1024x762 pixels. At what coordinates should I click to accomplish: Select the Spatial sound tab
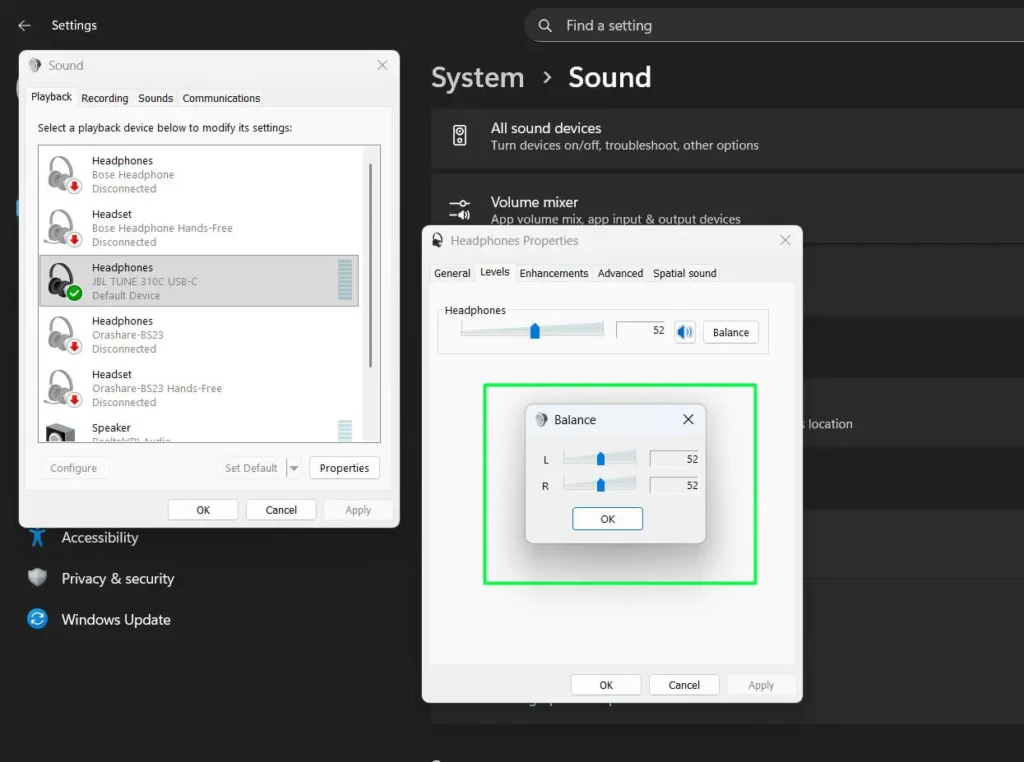685,272
